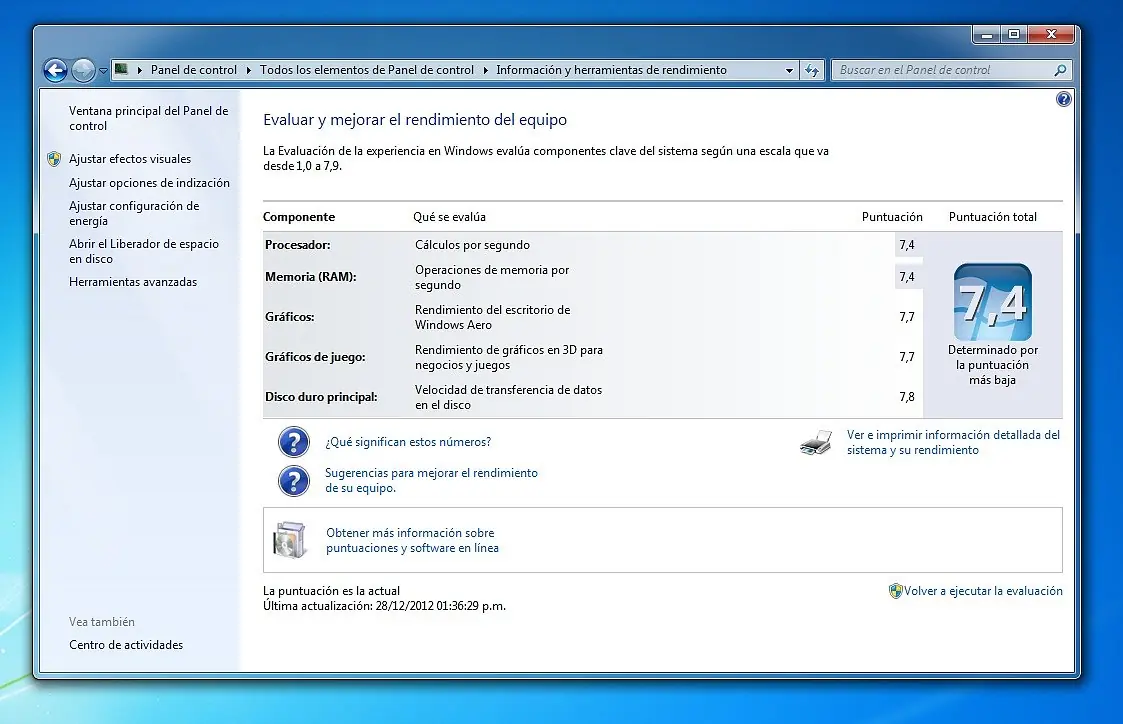Click question icon beside "¿Qué significan estos números?"
This screenshot has width=1123, height=724.
(x=293, y=441)
